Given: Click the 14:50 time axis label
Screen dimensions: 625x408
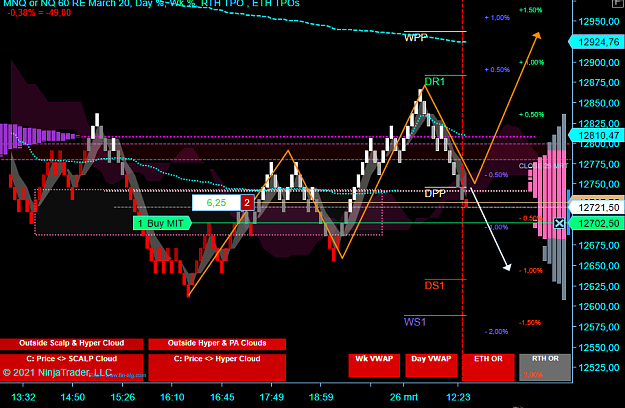Looking at the screenshot, I should click(x=73, y=397).
